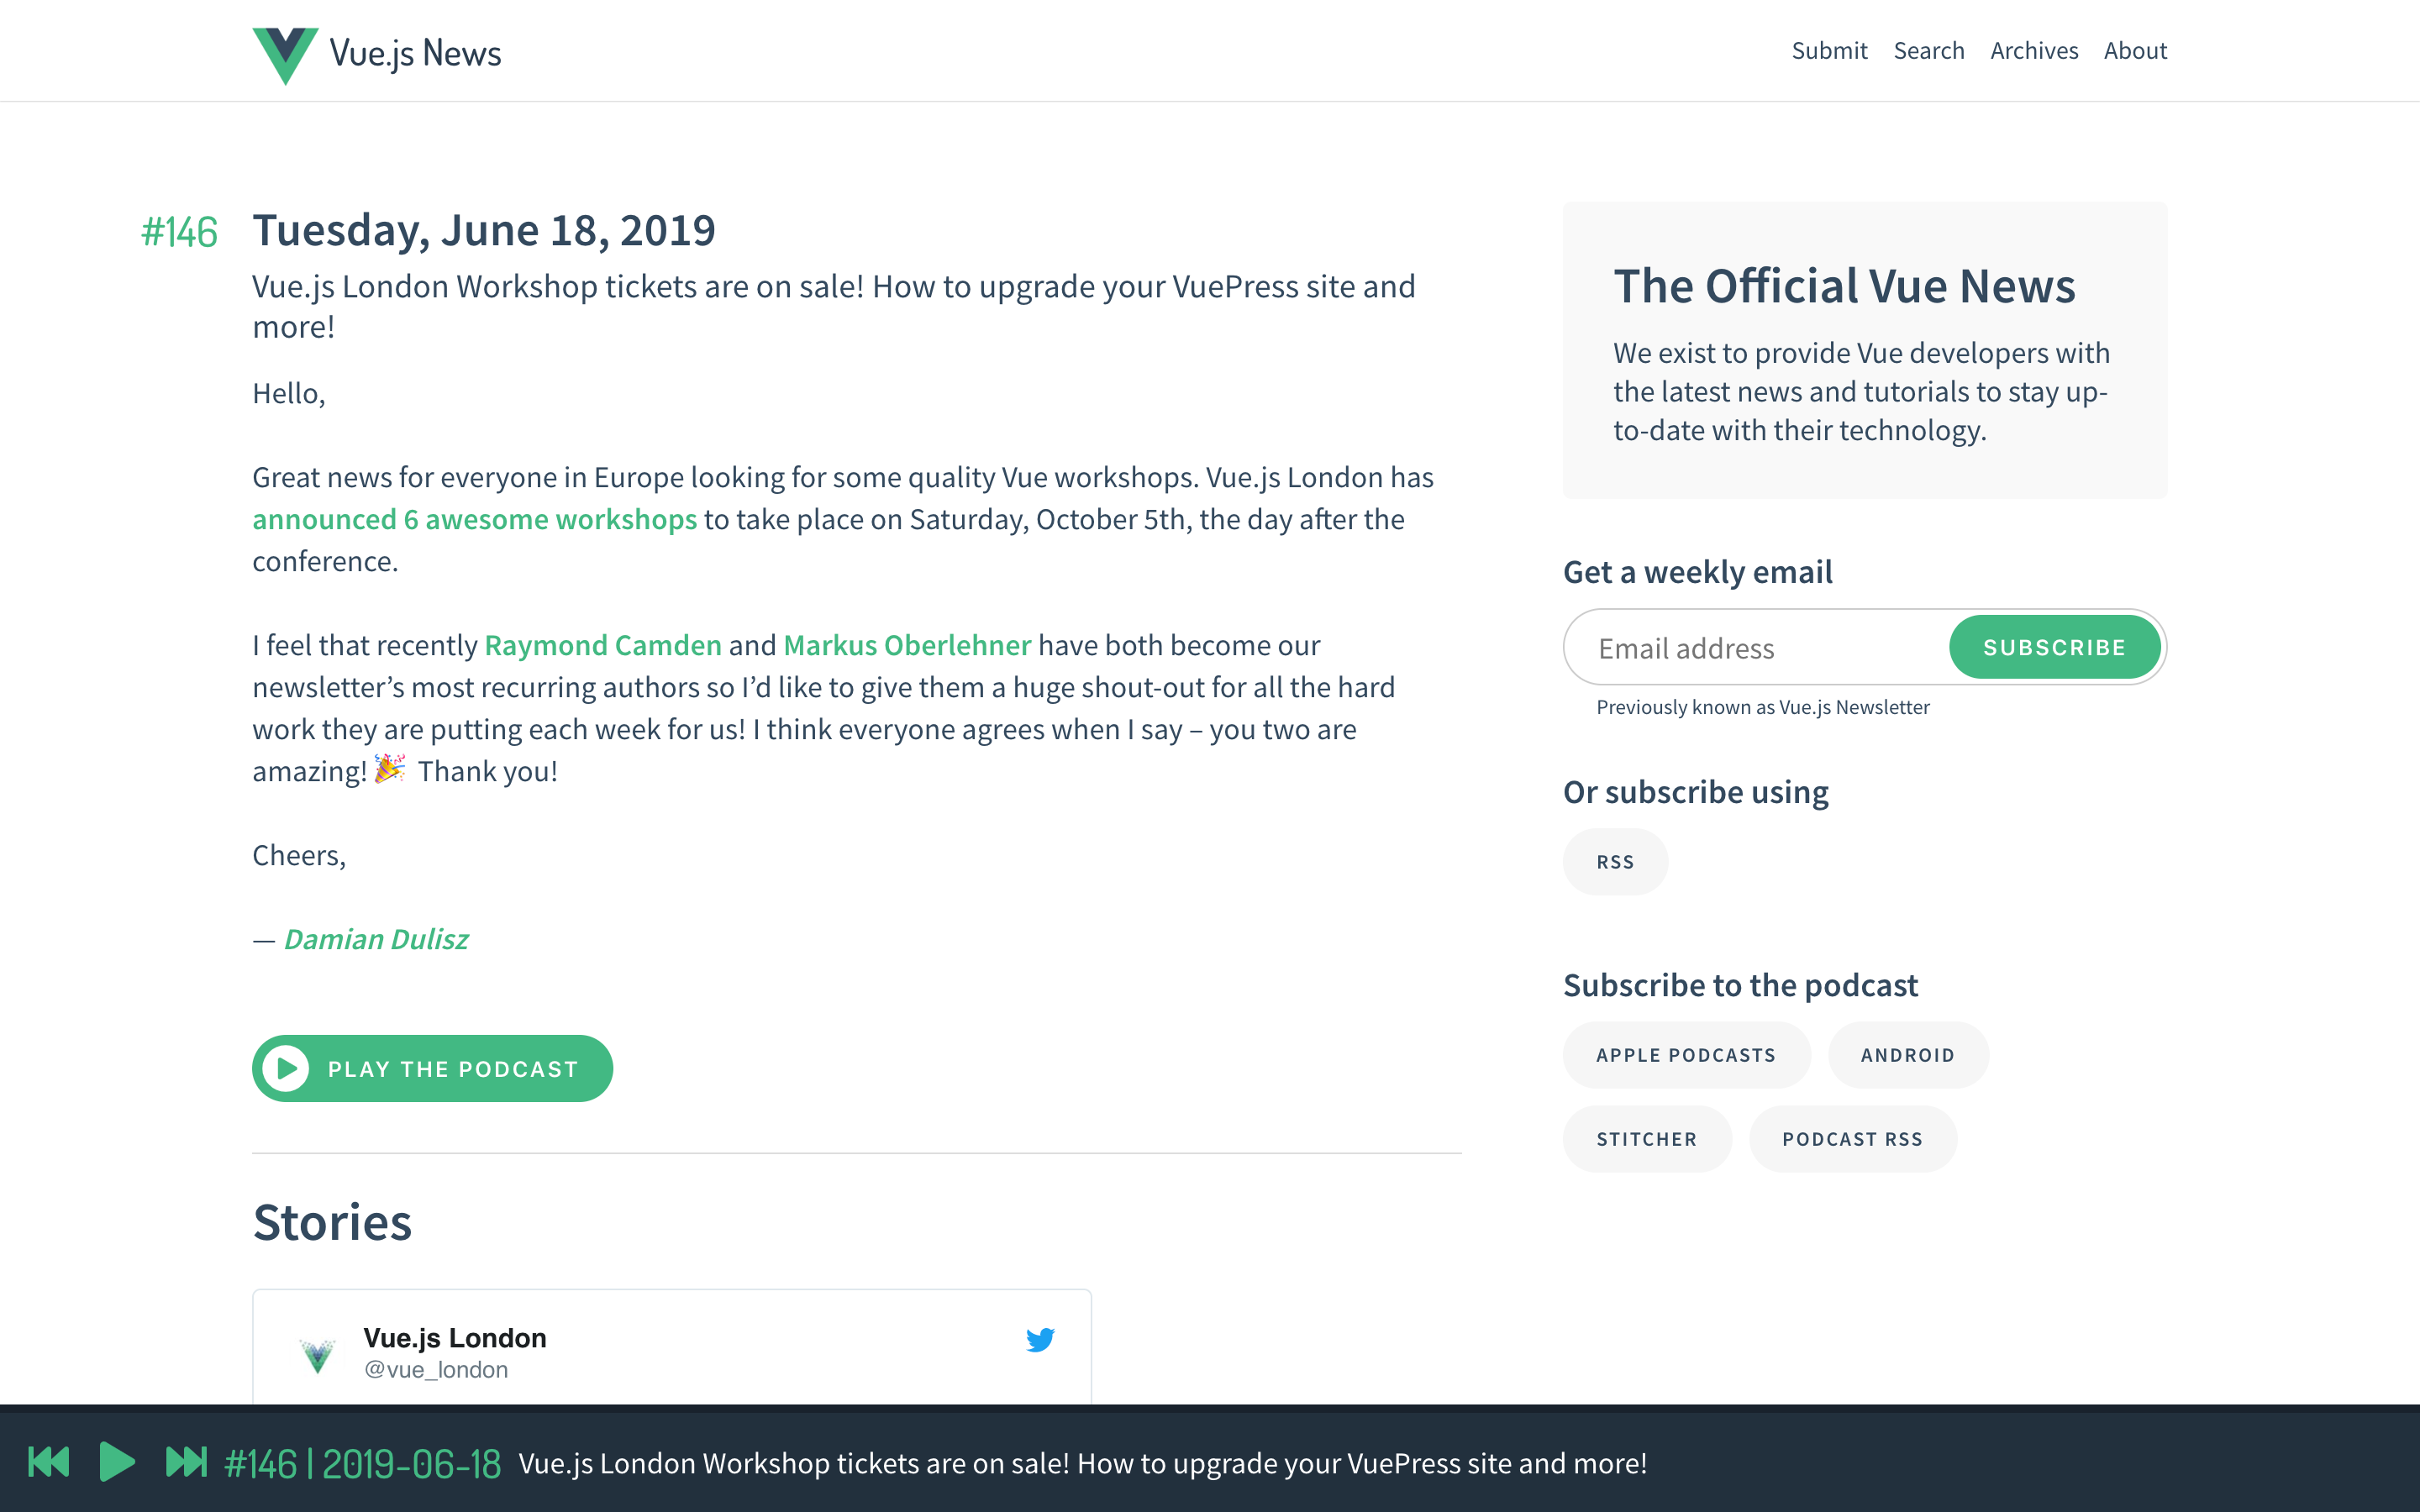
Task: Open the Search page
Action: coord(1928,50)
